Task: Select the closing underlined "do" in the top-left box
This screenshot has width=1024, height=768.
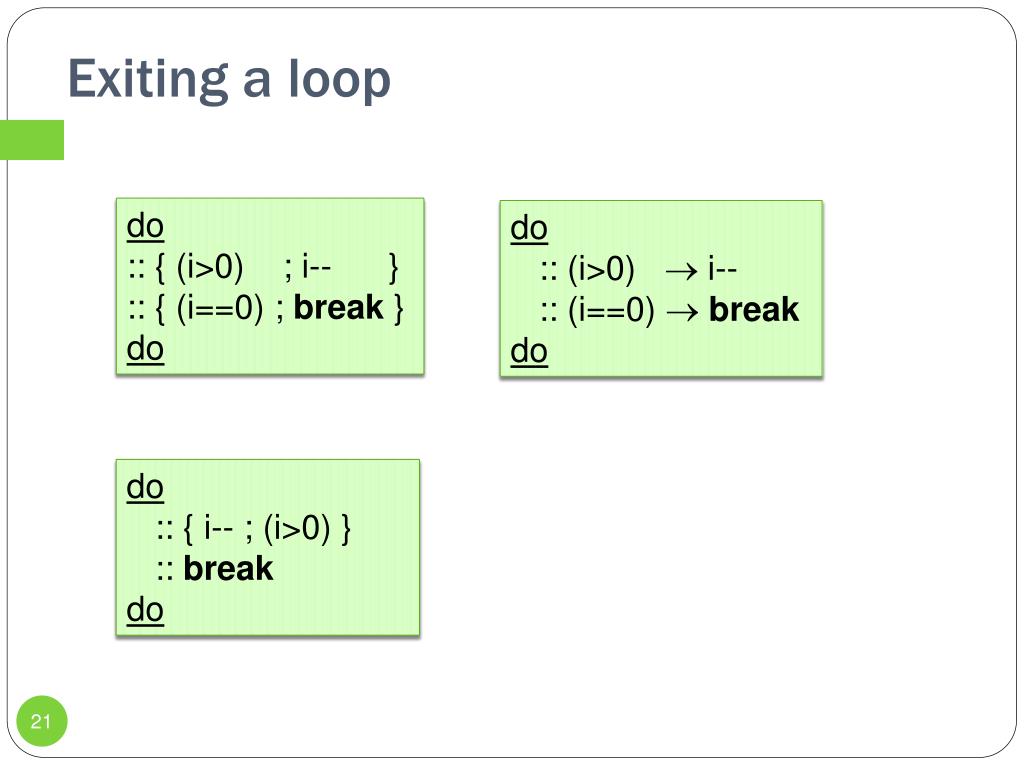Action: click(145, 349)
